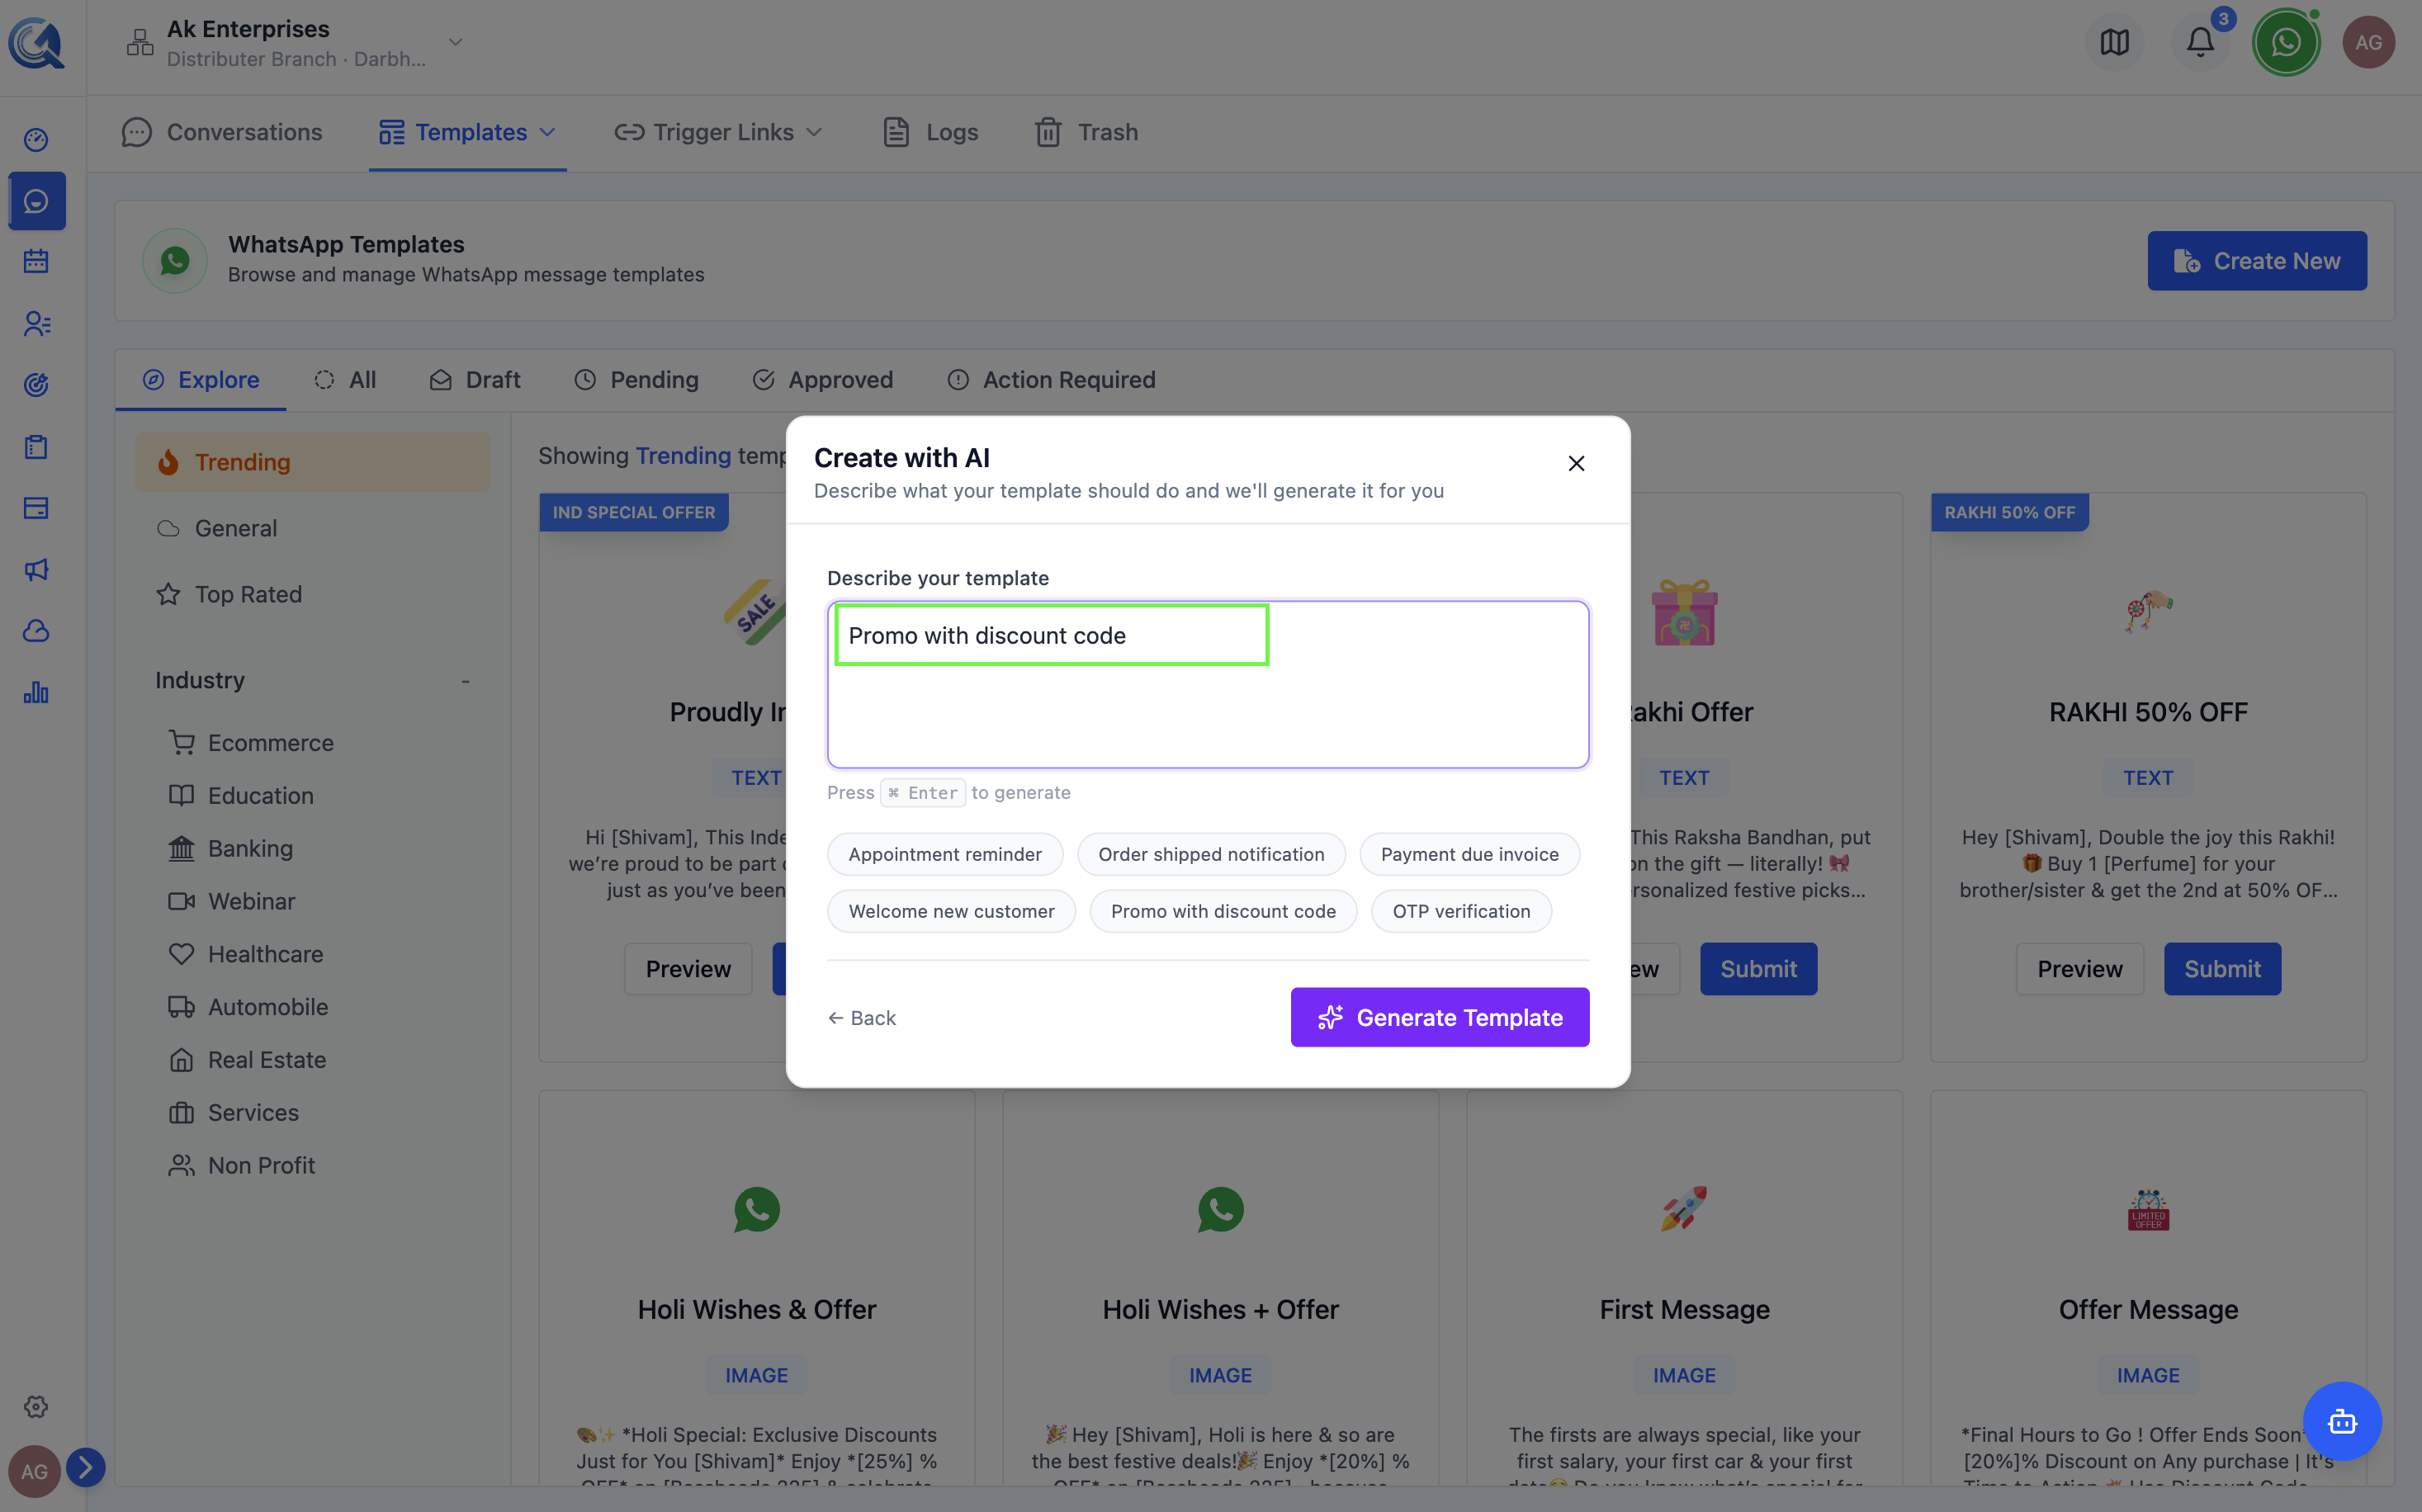2422x1512 pixels.
Task: Expand sidebar with the arrow button
Action: click(x=85, y=1467)
